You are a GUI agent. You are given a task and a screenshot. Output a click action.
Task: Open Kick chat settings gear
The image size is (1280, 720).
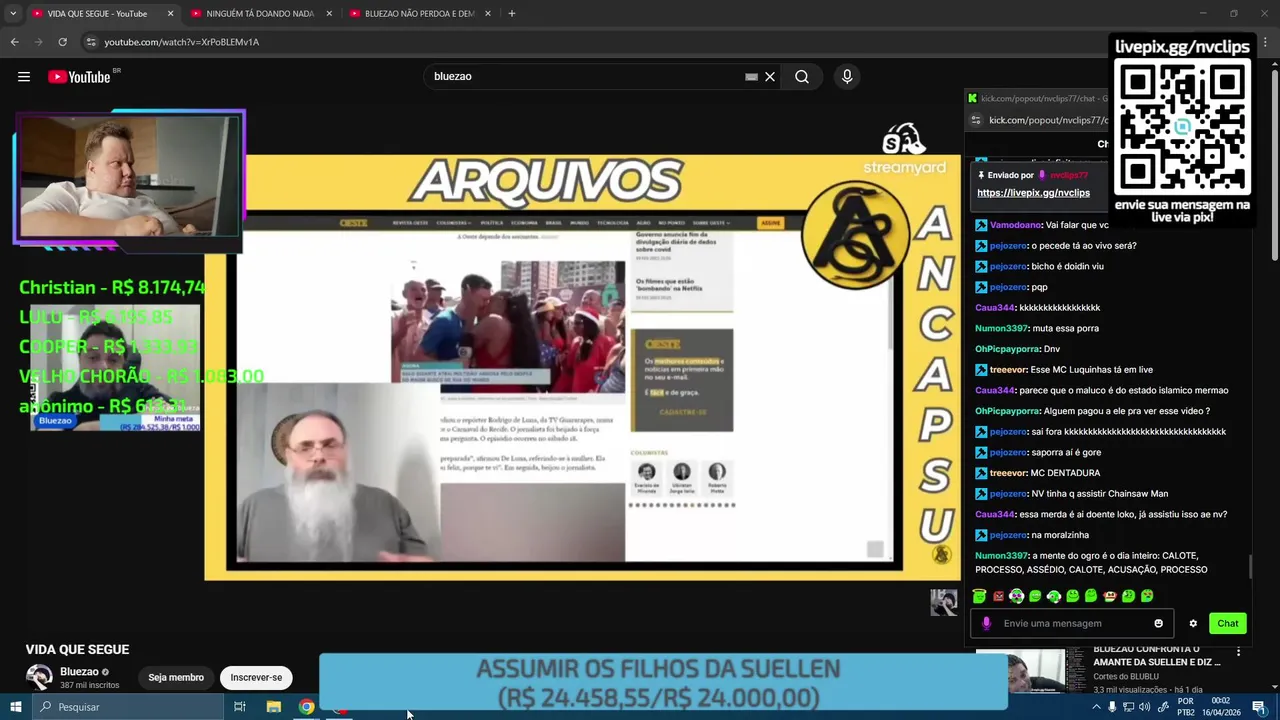click(x=1193, y=623)
